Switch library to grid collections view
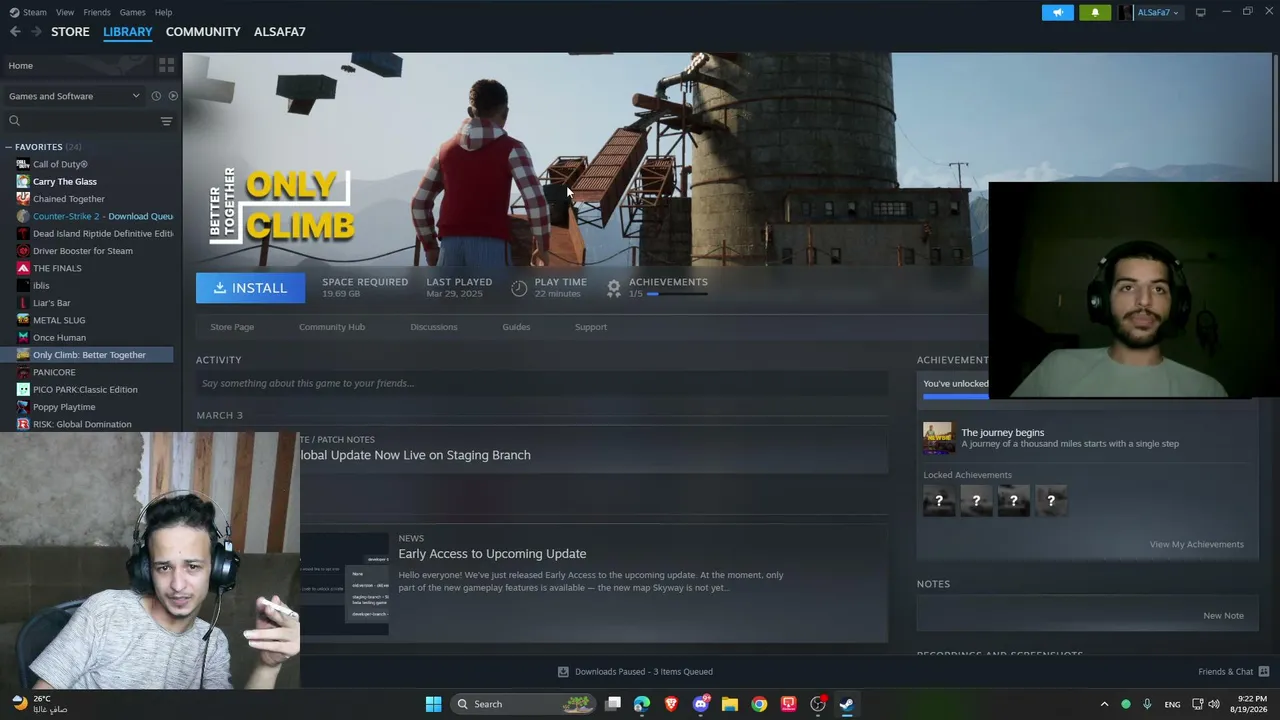1280x720 pixels. pos(166,65)
